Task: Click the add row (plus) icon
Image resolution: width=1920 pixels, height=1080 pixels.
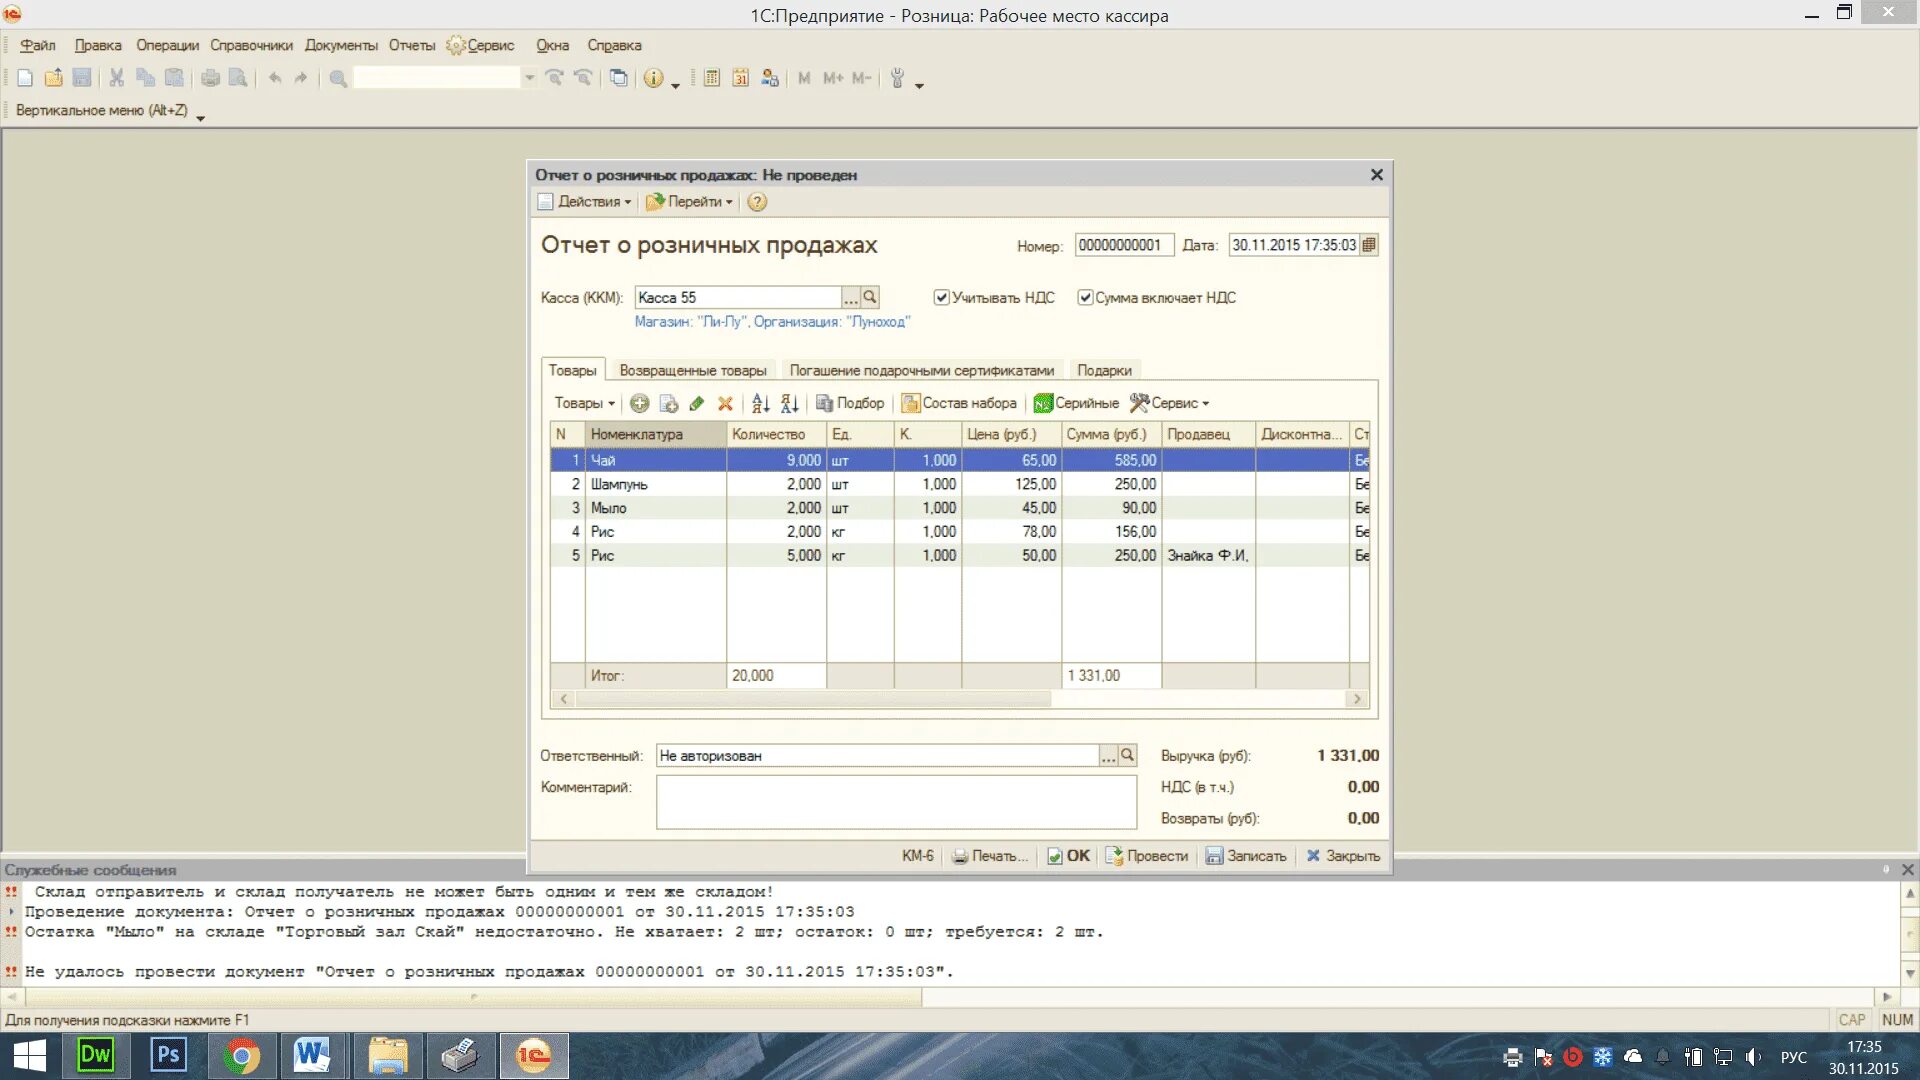Action: coord(639,403)
